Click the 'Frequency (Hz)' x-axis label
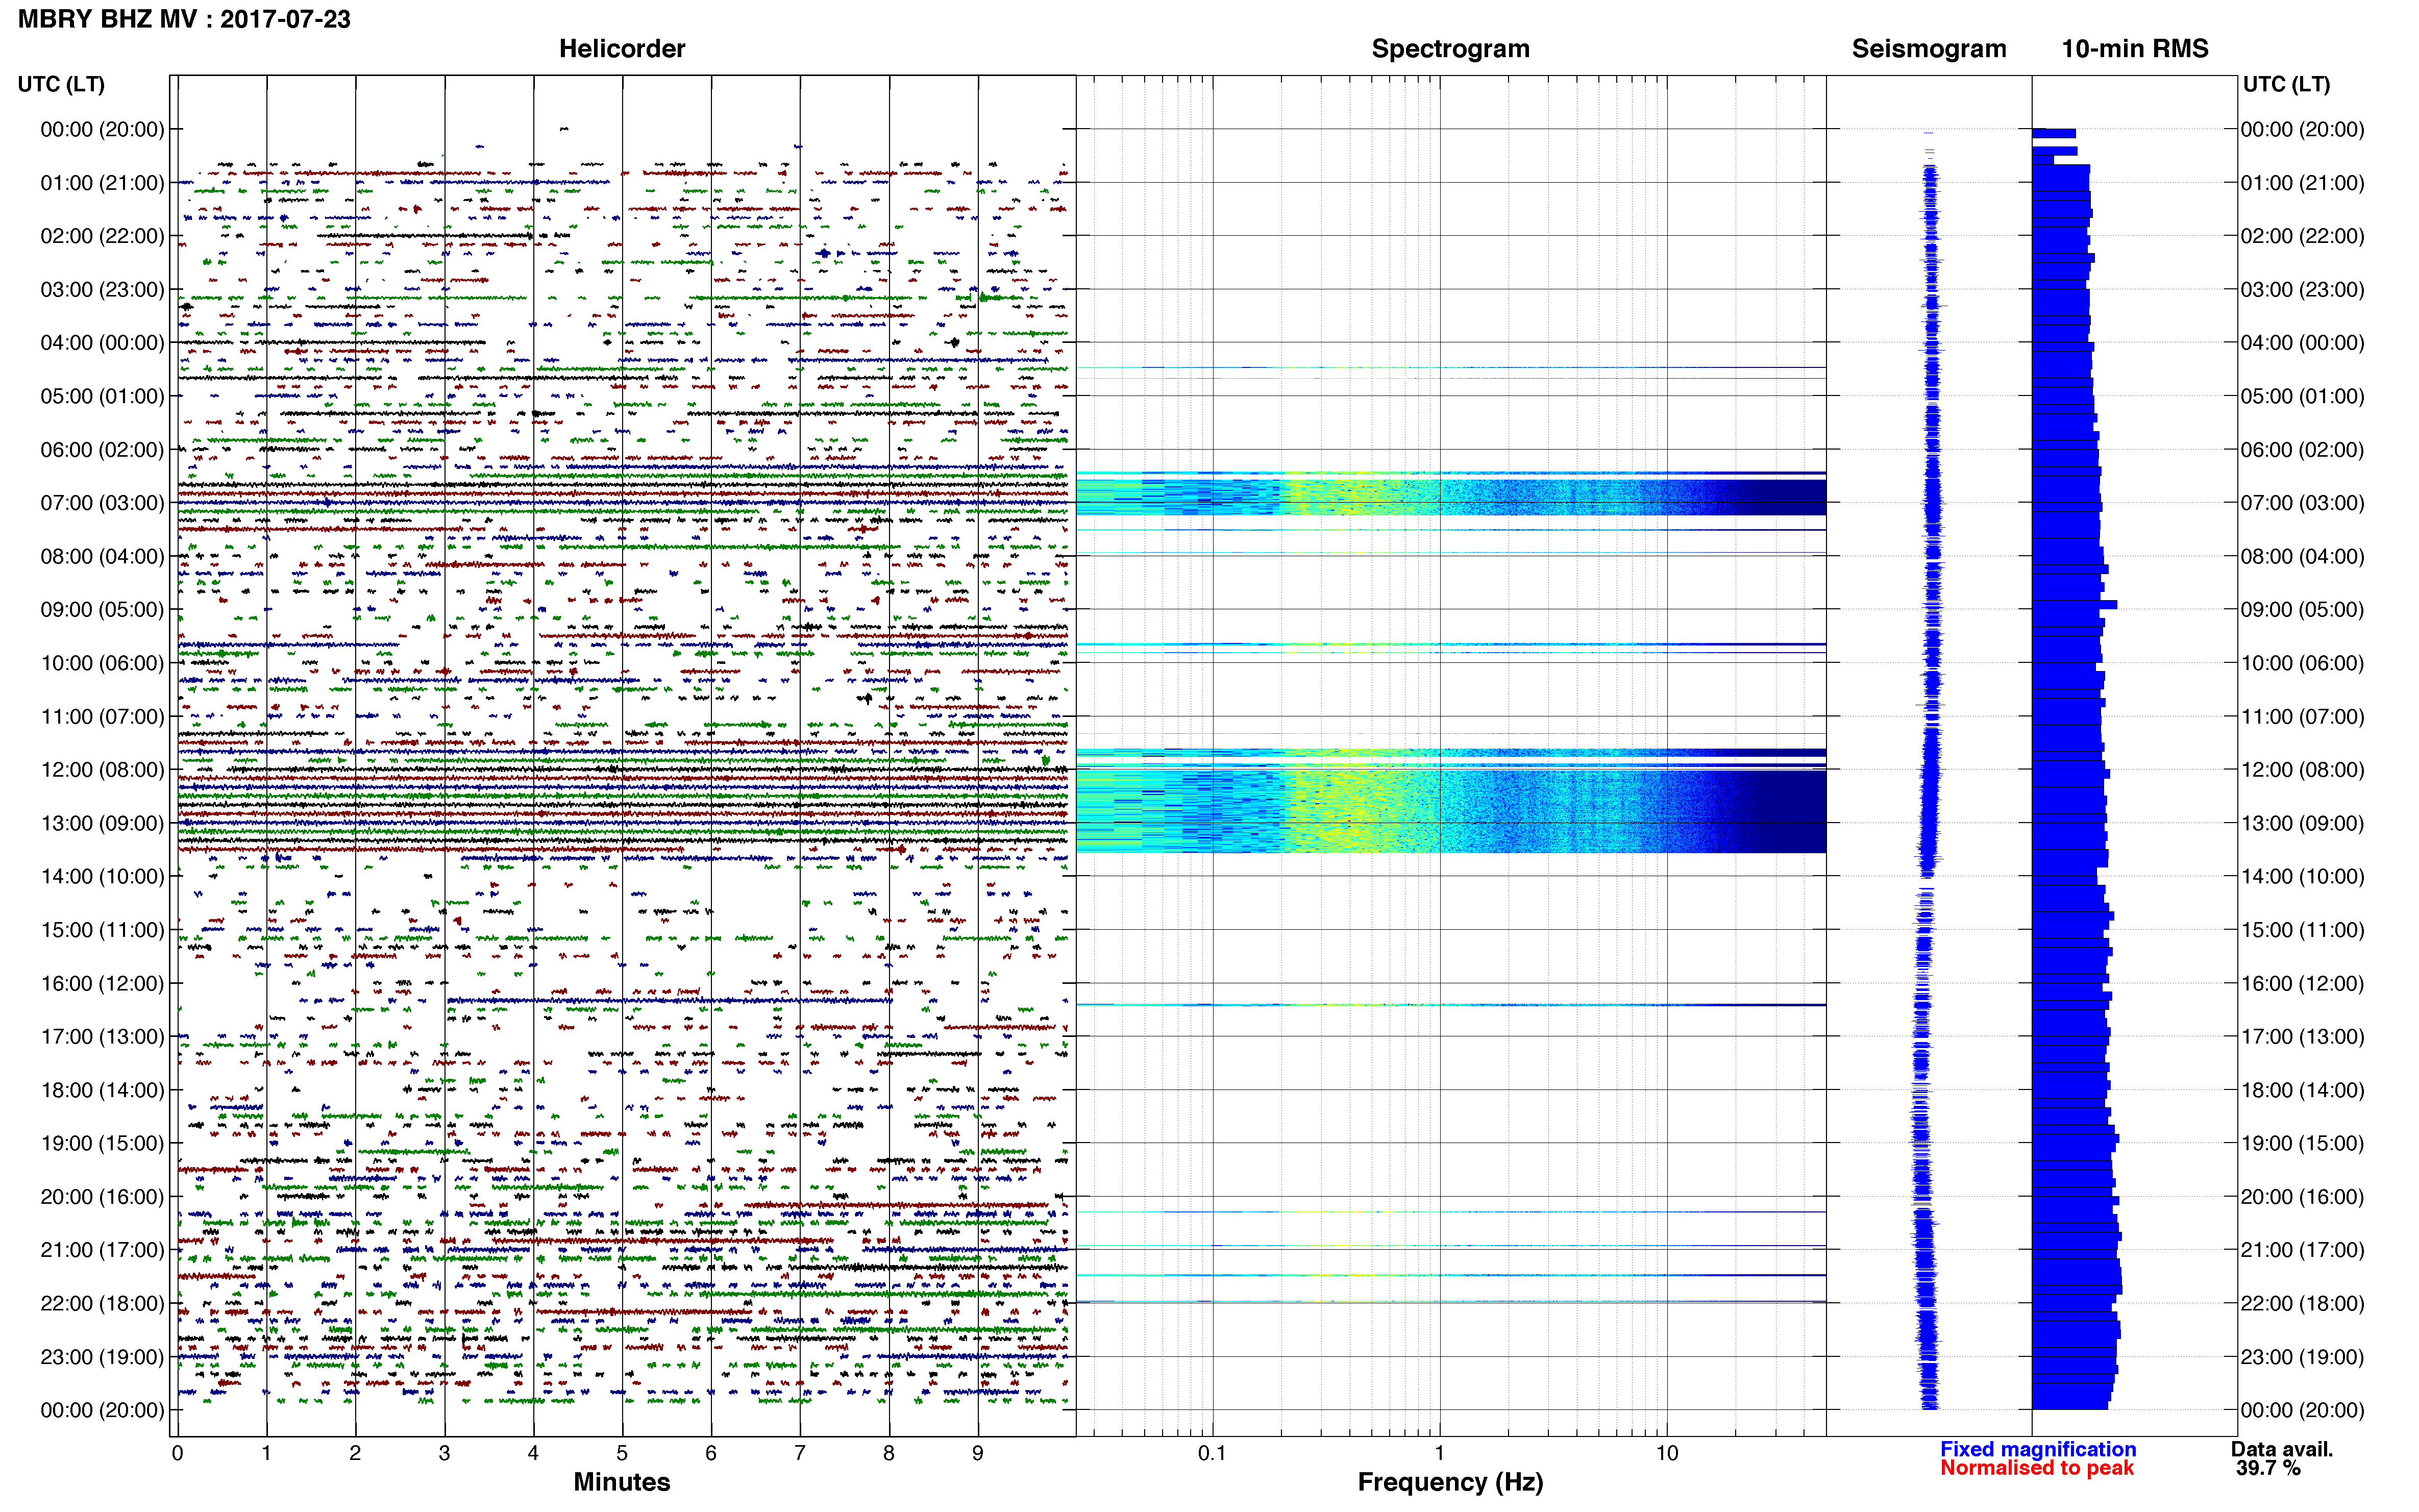The image size is (2419, 1512). (1450, 1482)
